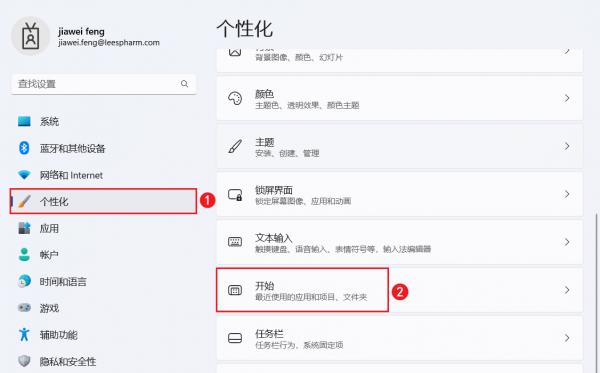Select 个性化 in the sidebar

104,201
